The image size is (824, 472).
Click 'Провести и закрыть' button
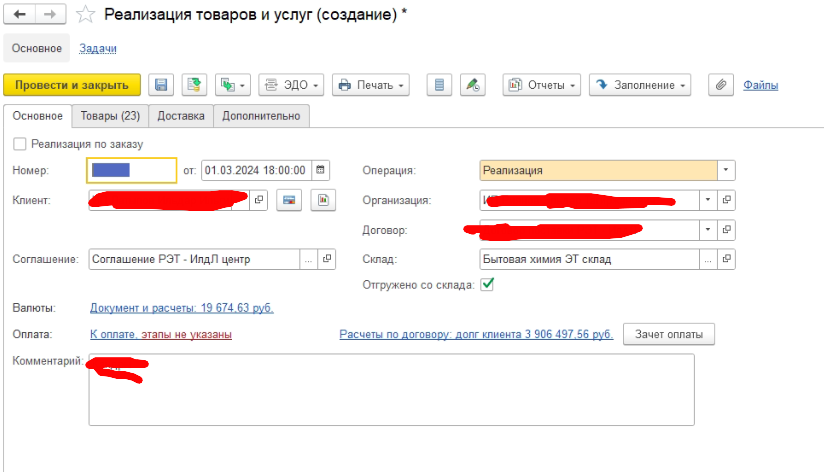(72, 85)
